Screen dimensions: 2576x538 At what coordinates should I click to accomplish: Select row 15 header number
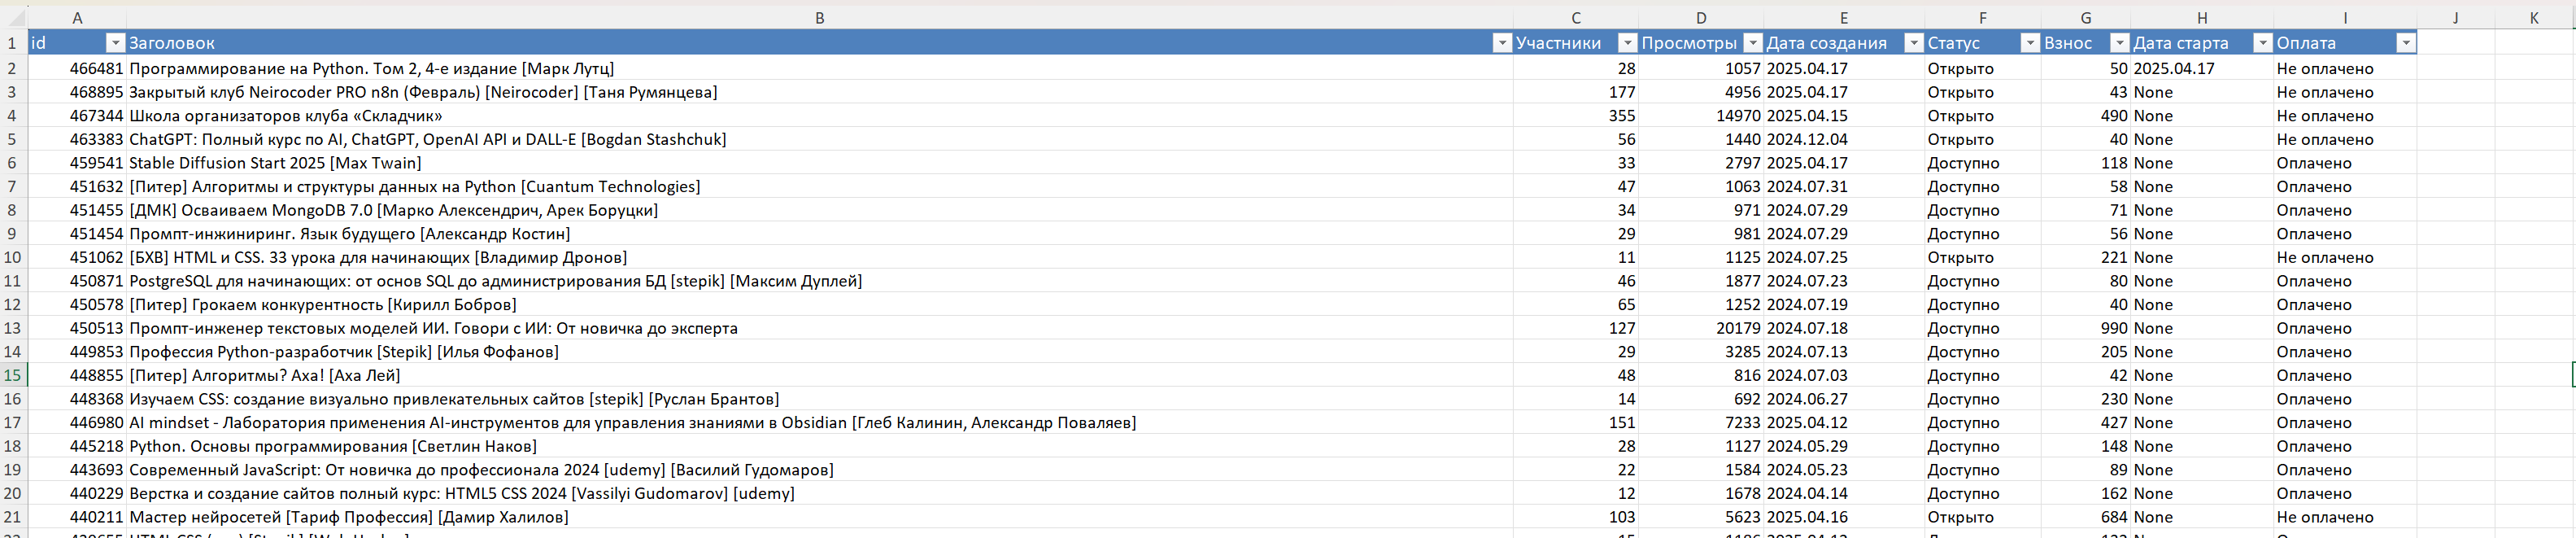(x=13, y=375)
